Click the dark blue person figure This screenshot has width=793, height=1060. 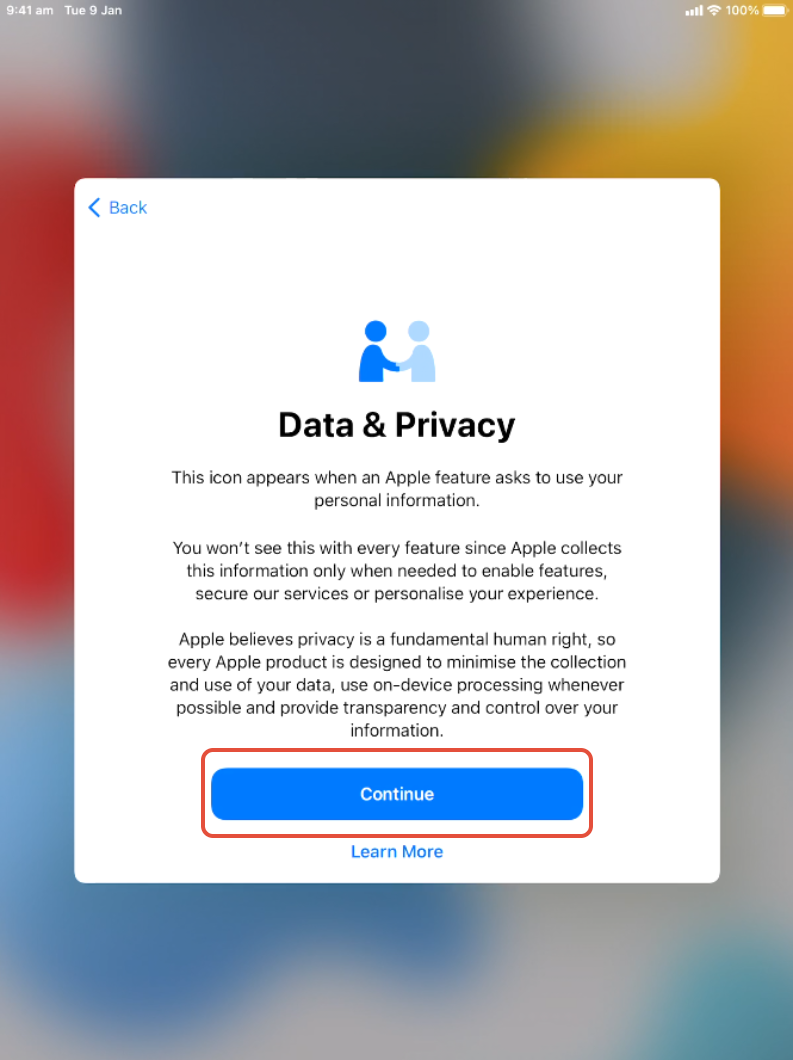coord(377,352)
